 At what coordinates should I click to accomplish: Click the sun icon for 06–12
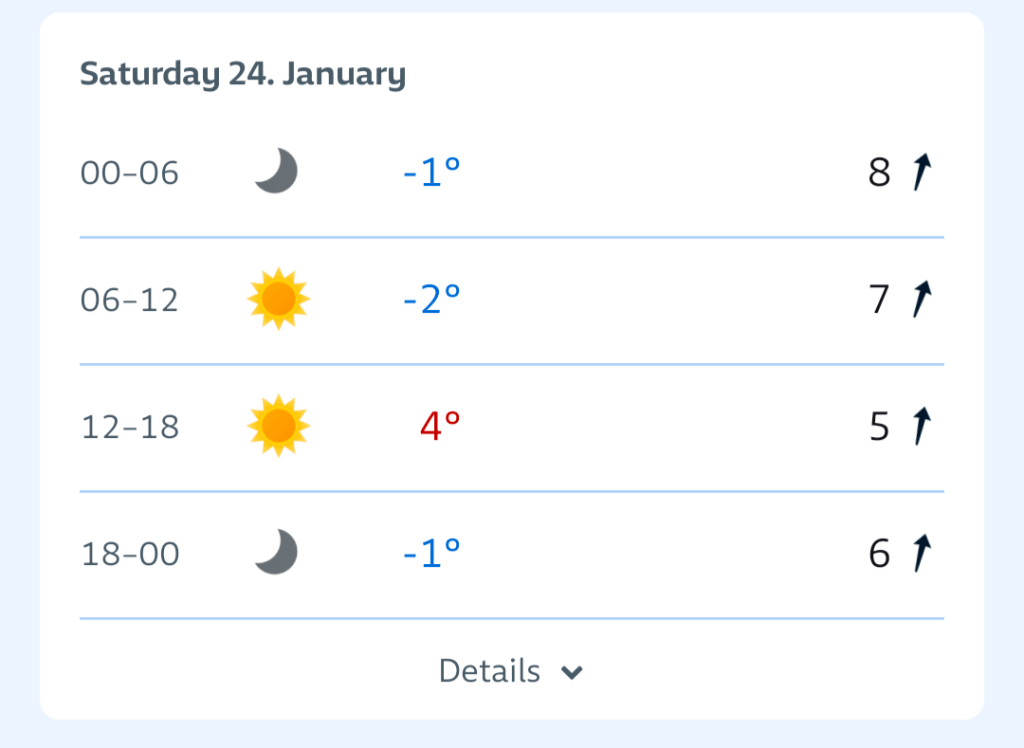pos(278,299)
